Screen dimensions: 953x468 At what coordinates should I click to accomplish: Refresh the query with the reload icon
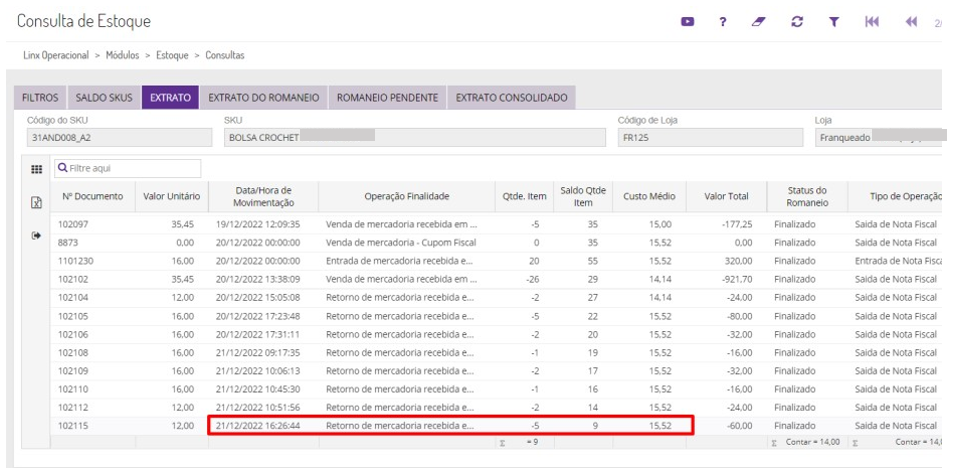[797, 22]
